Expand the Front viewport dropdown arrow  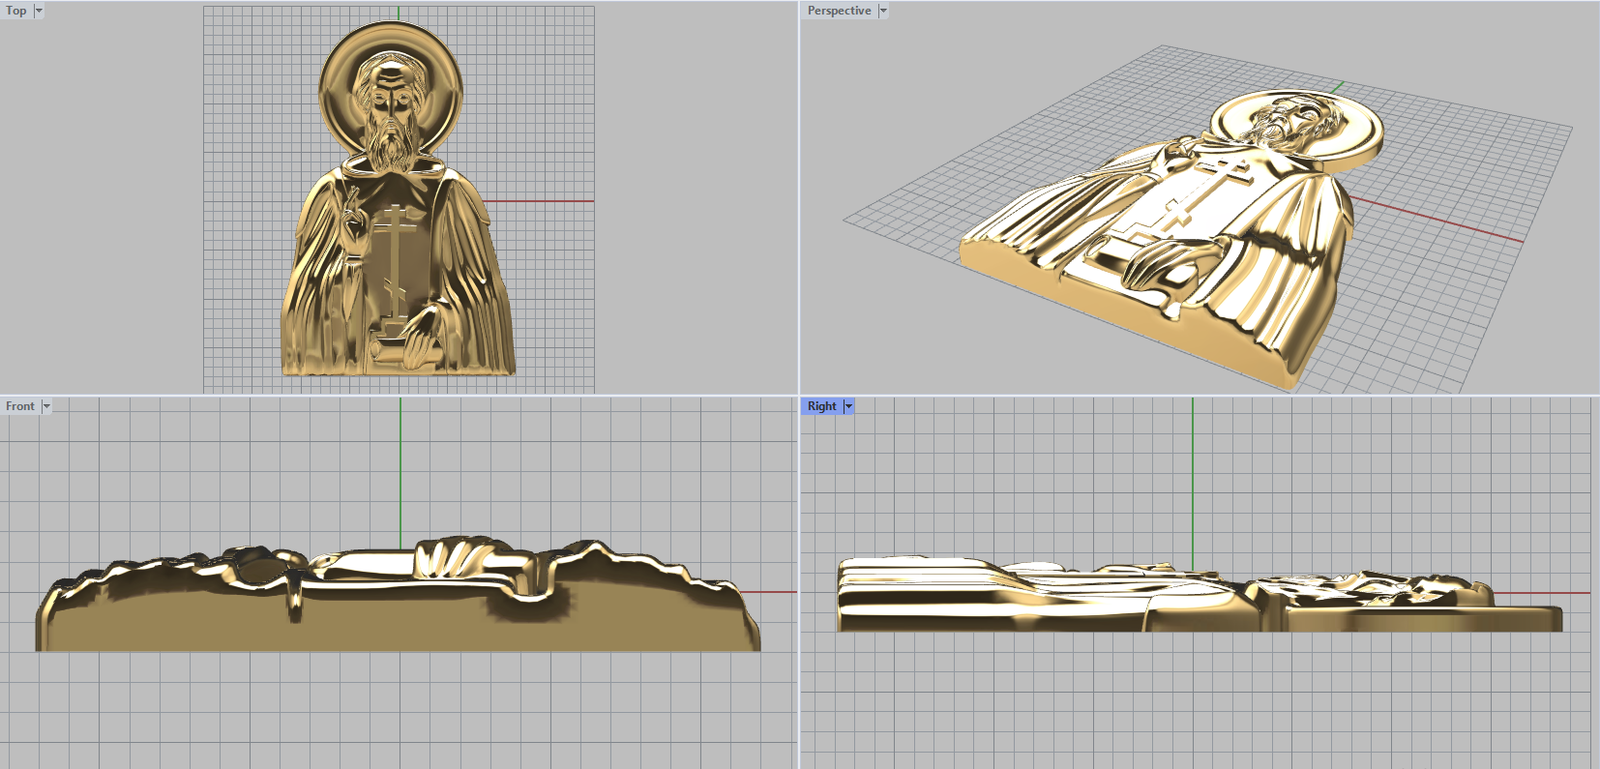[x=46, y=406]
